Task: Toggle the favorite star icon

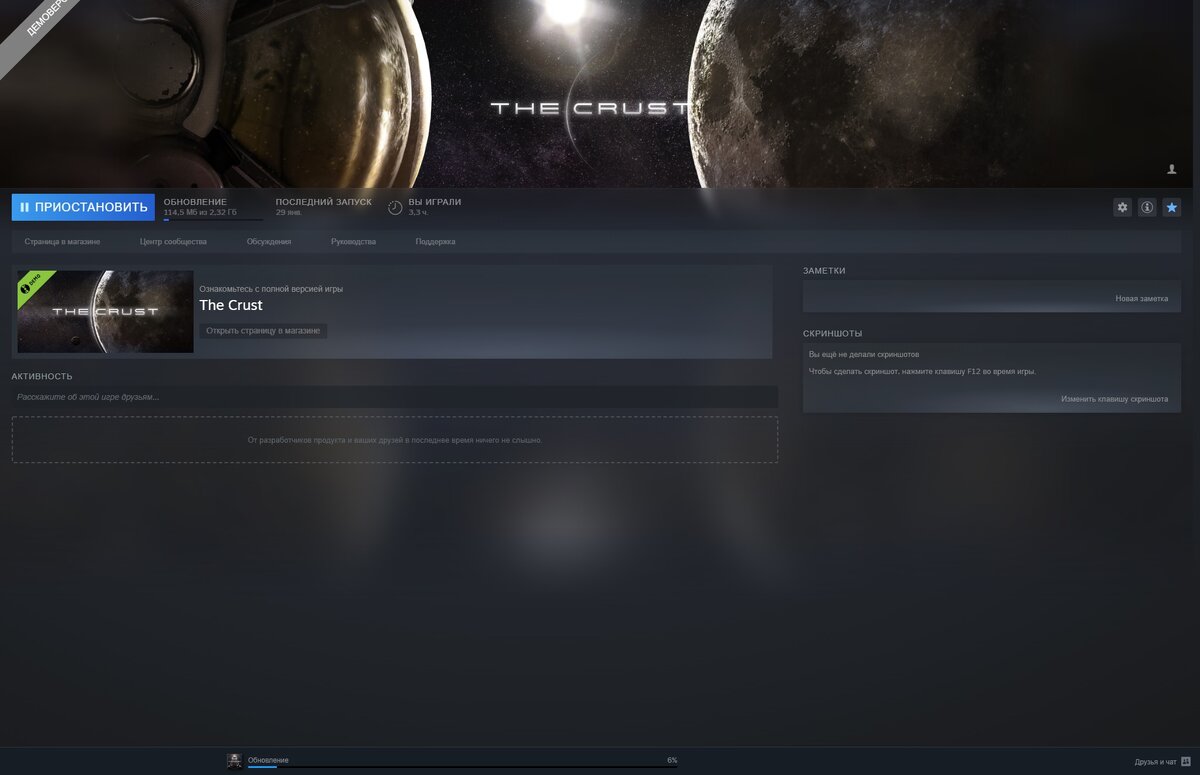Action: tap(1172, 207)
